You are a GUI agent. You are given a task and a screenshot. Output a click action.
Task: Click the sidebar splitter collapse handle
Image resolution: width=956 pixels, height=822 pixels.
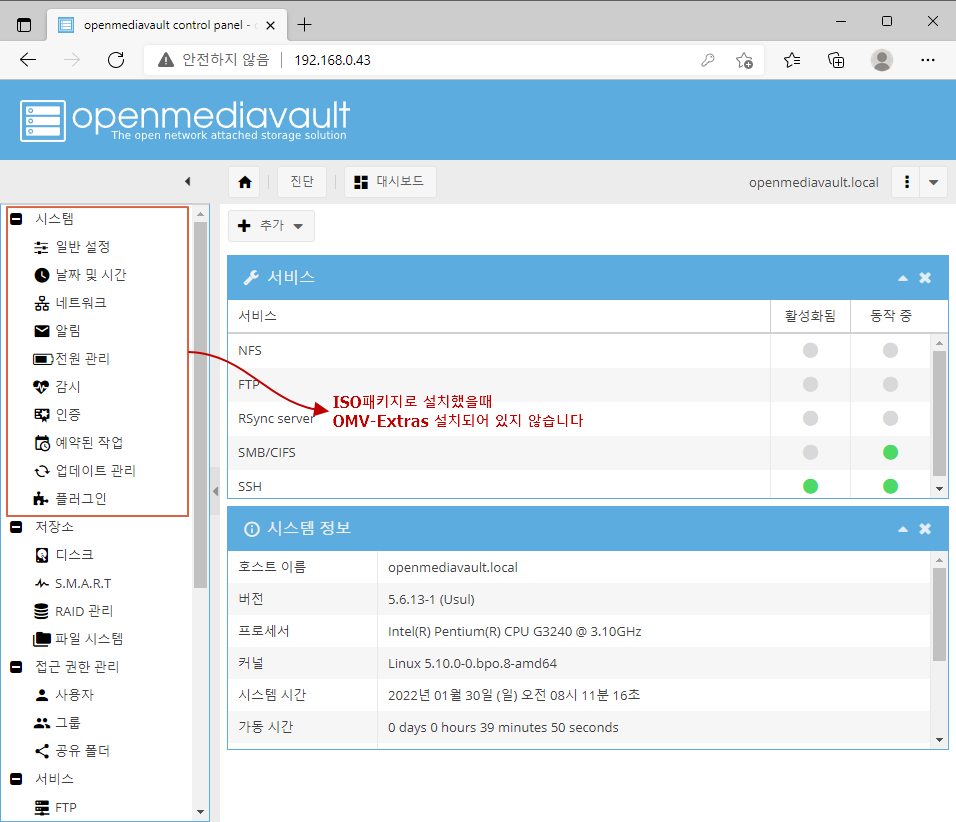click(215, 491)
